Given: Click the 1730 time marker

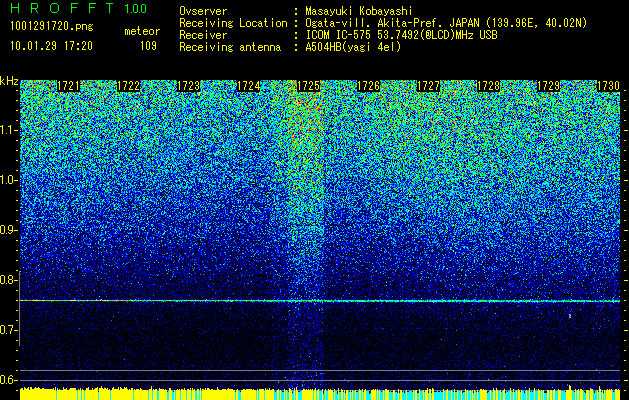Looking at the screenshot, I should [608, 86].
